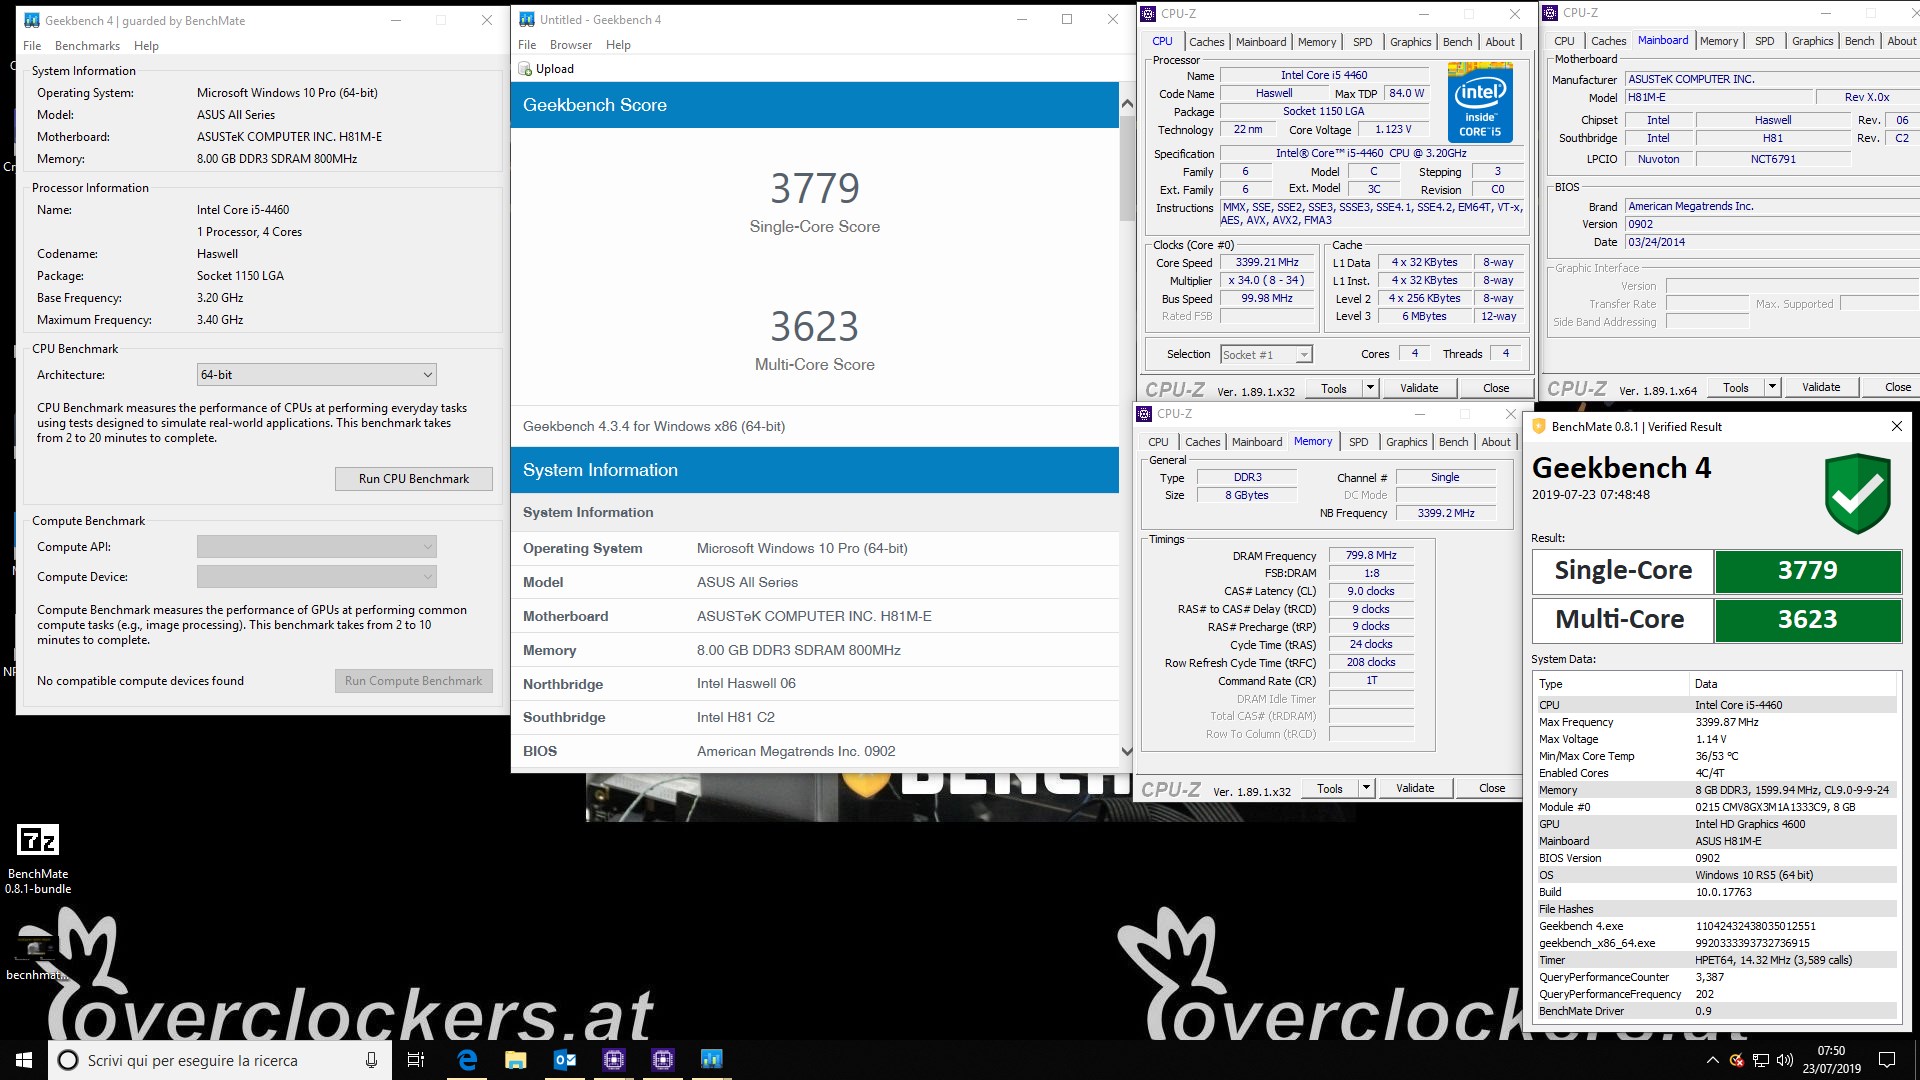Open the Windows Start menu
The image size is (1920, 1080).
[x=24, y=1060]
